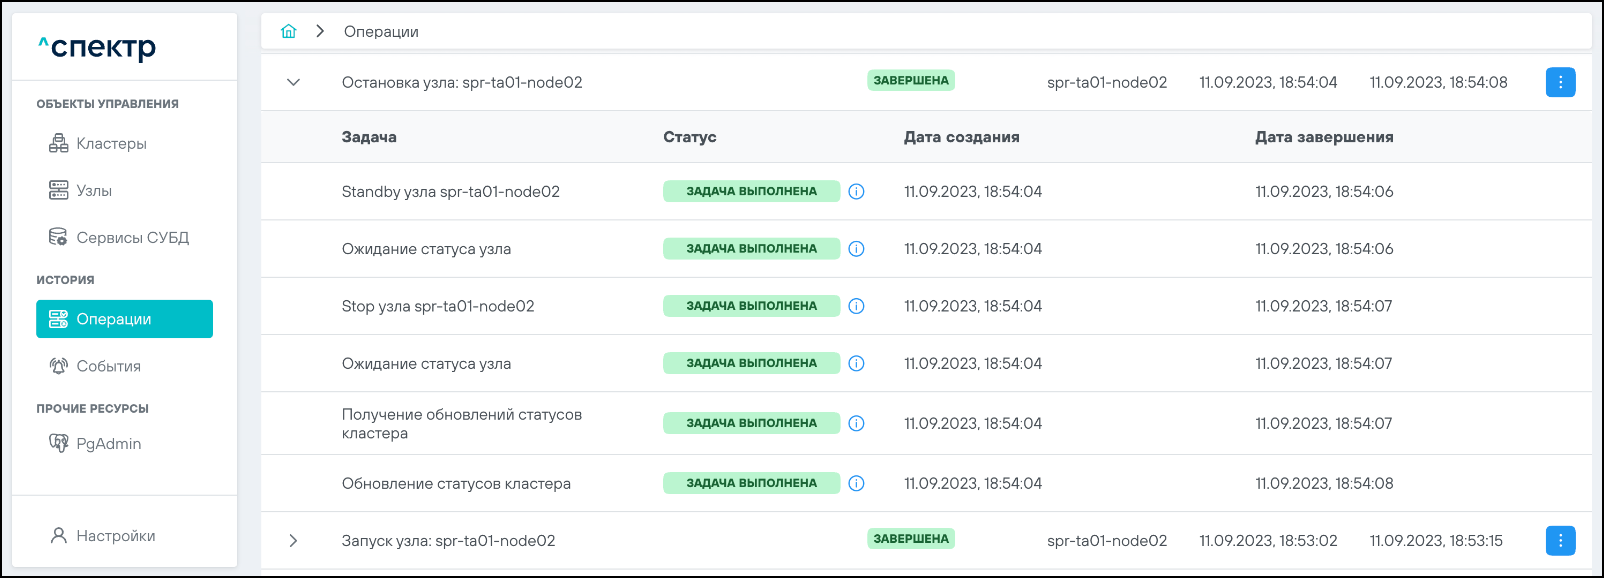The image size is (1604, 578).
Task: Collapse the Остановка узла operation row
Action: (x=293, y=82)
